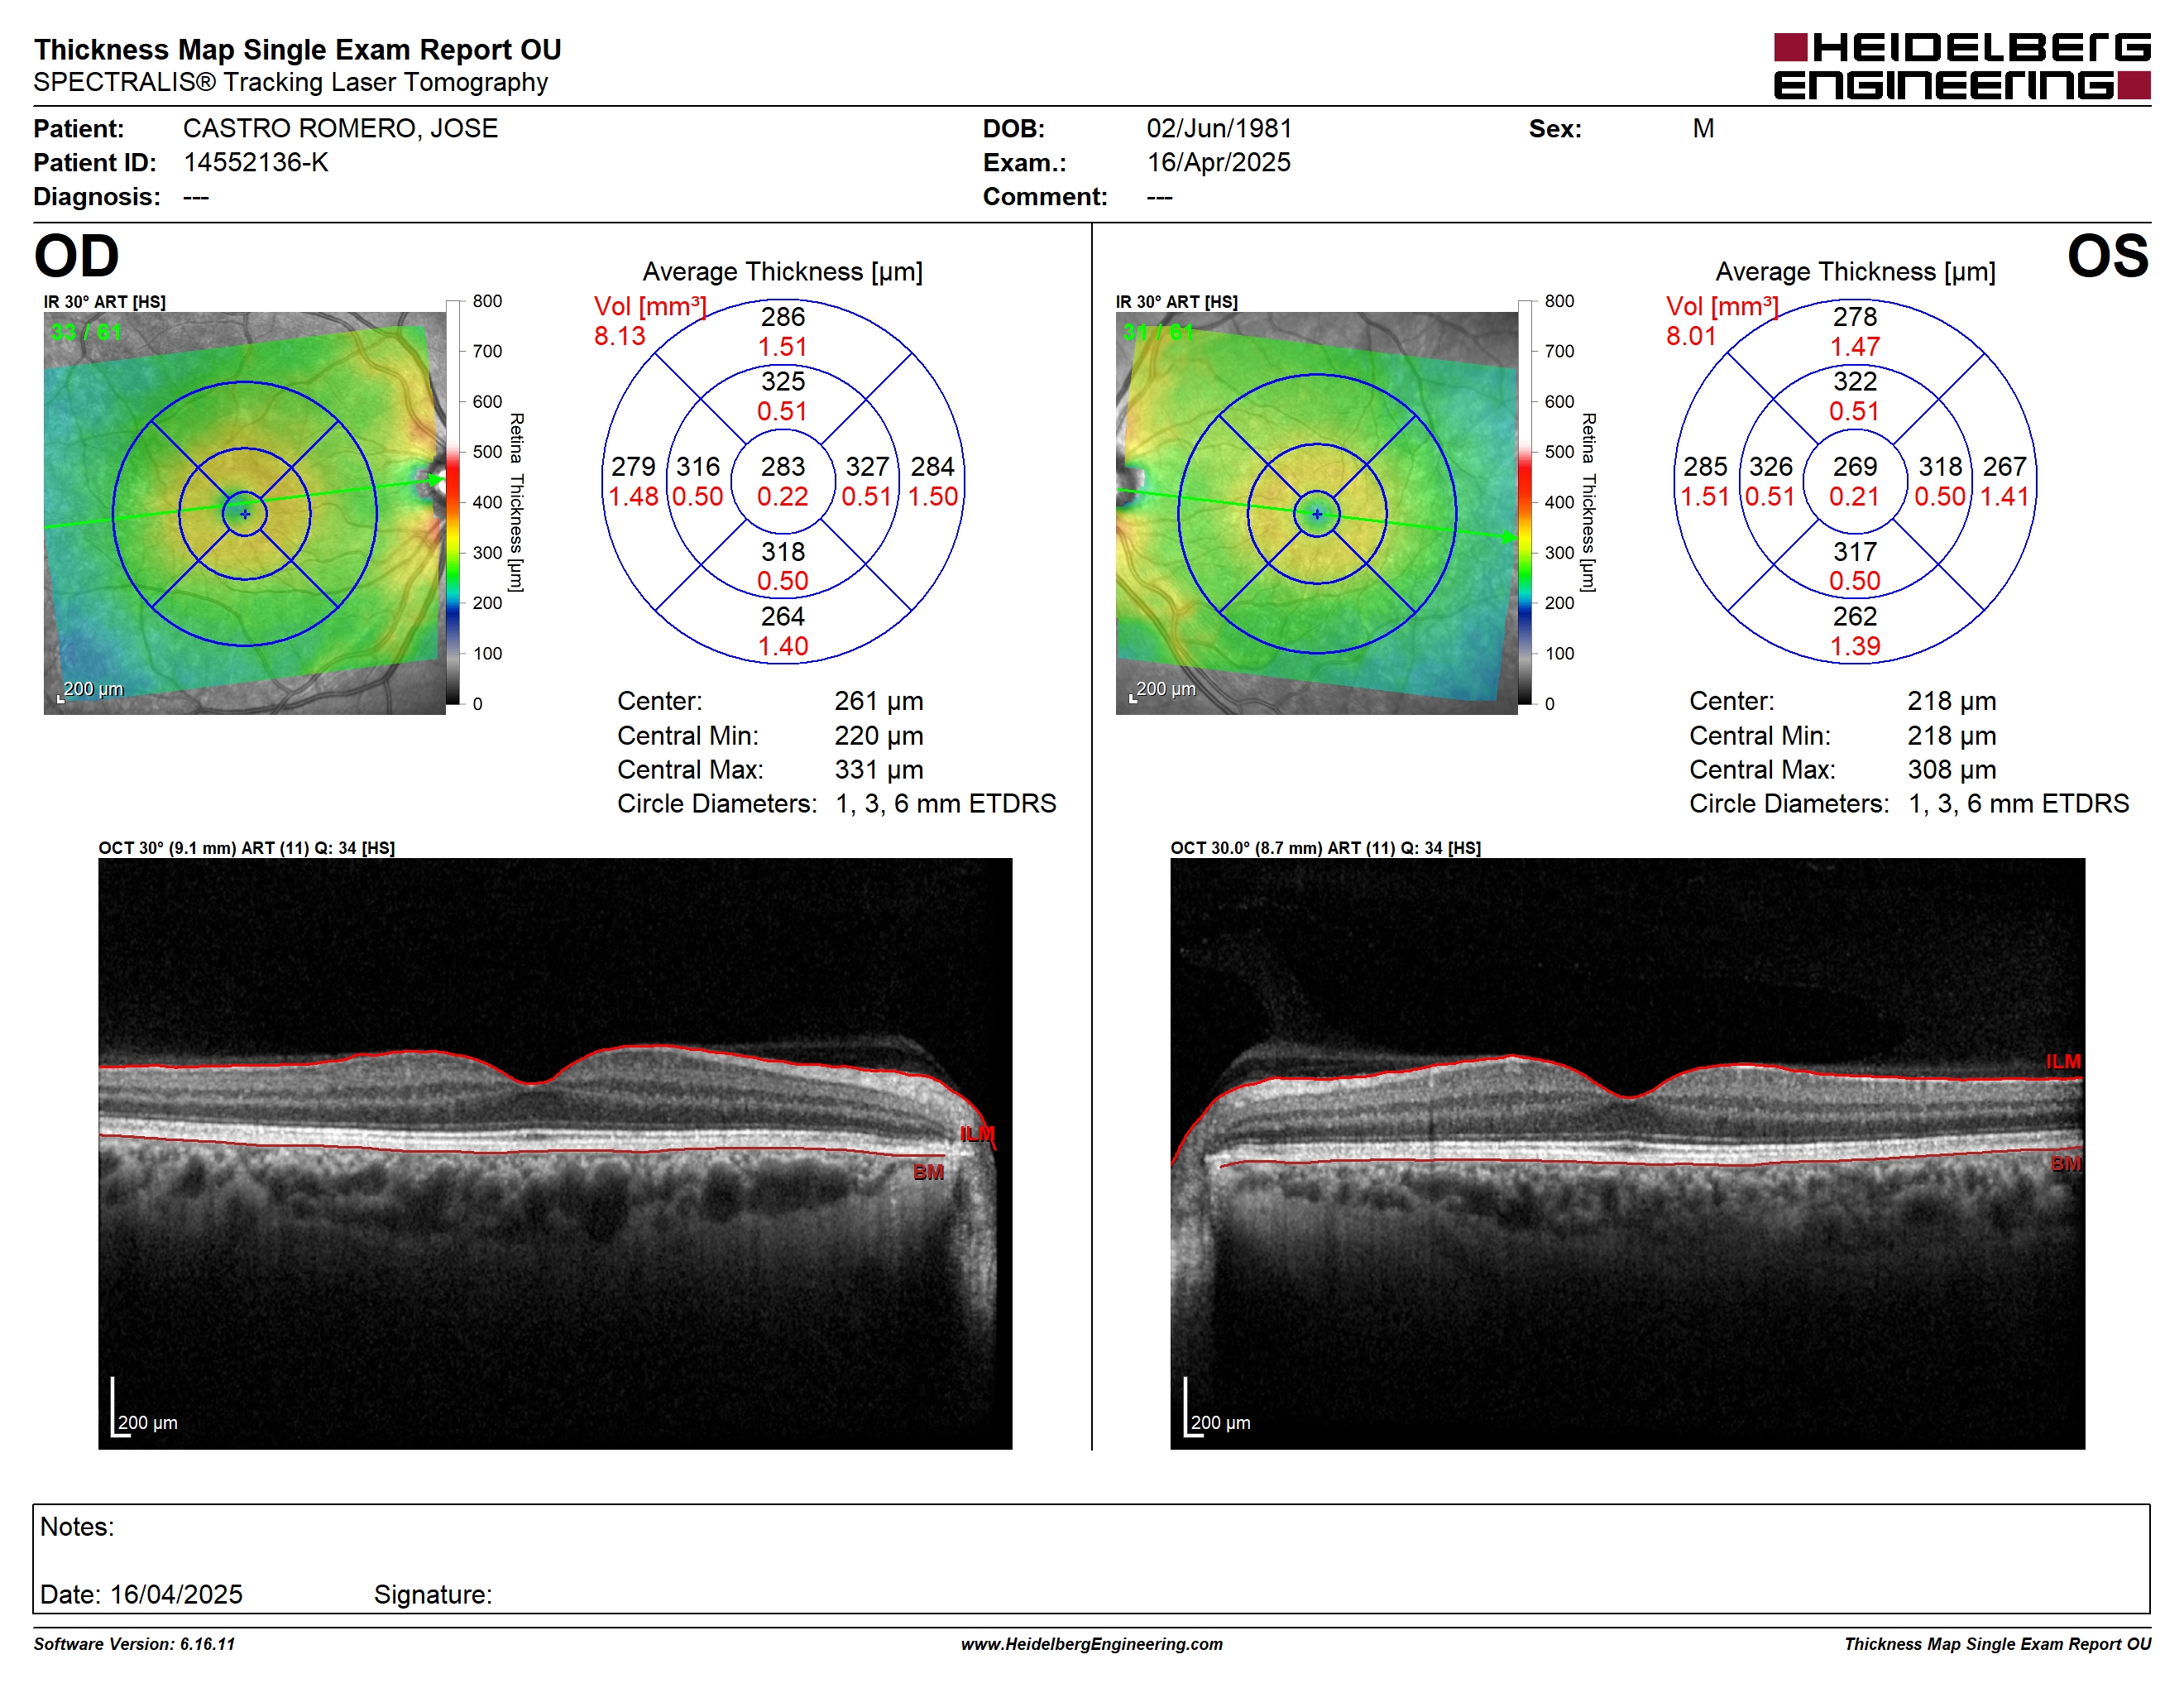Image resolution: width=2184 pixels, height=1688 pixels.
Task: Click the green '31 / 61' scan counter on the OS map
Action: [x=1158, y=332]
